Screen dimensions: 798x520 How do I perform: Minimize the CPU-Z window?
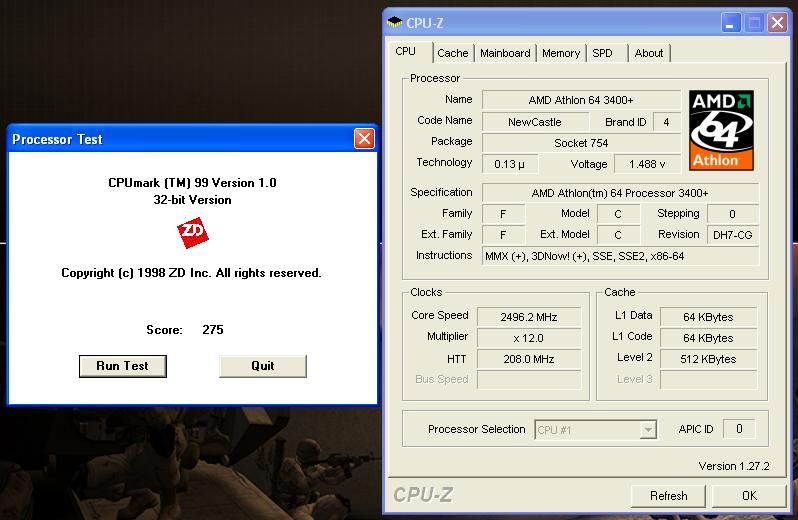tap(730, 23)
